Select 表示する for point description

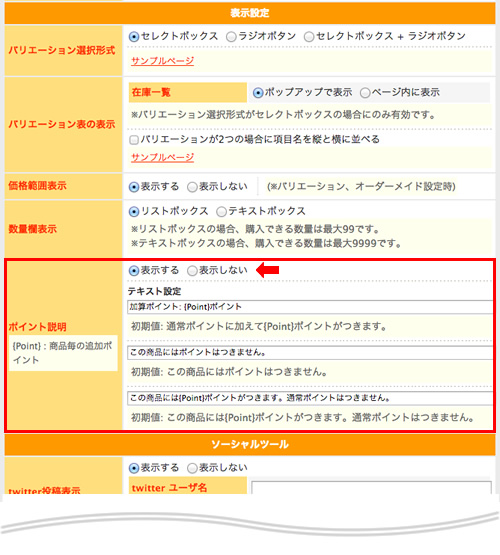[x=134, y=271]
